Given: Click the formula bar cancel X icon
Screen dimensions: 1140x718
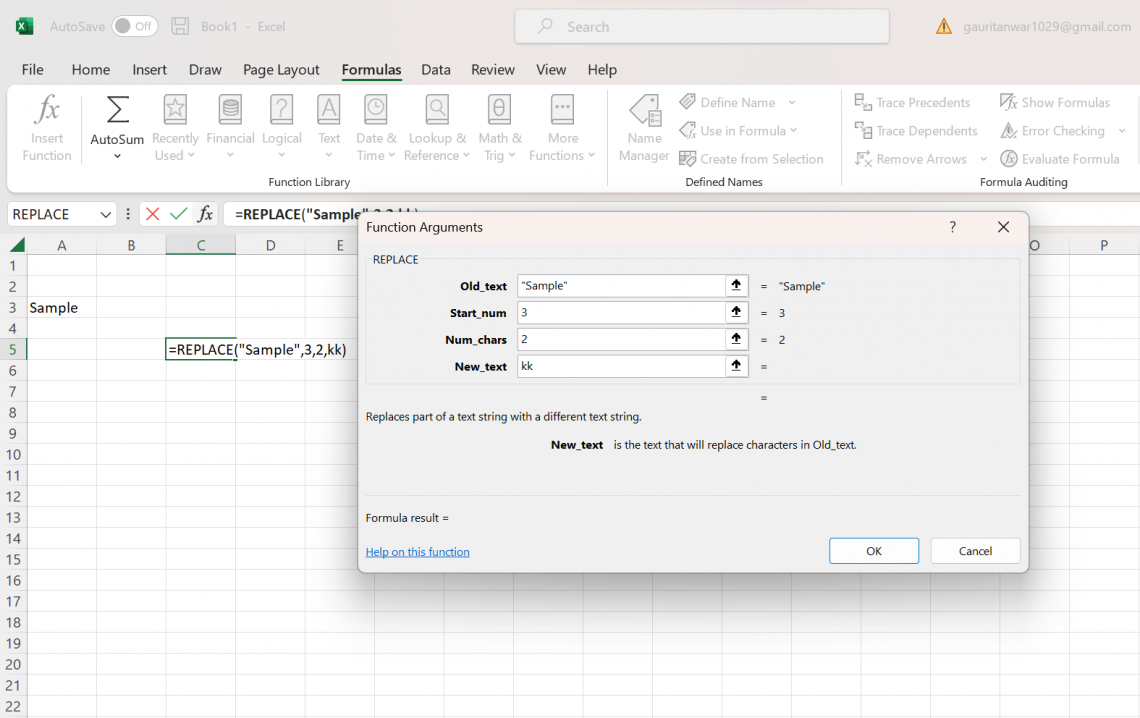Looking at the screenshot, I should [152, 214].
